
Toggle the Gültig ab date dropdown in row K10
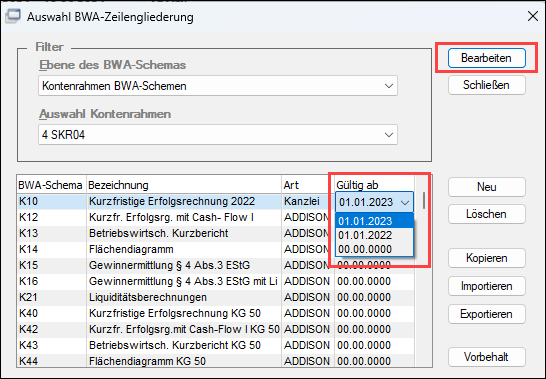coord(405,202)
